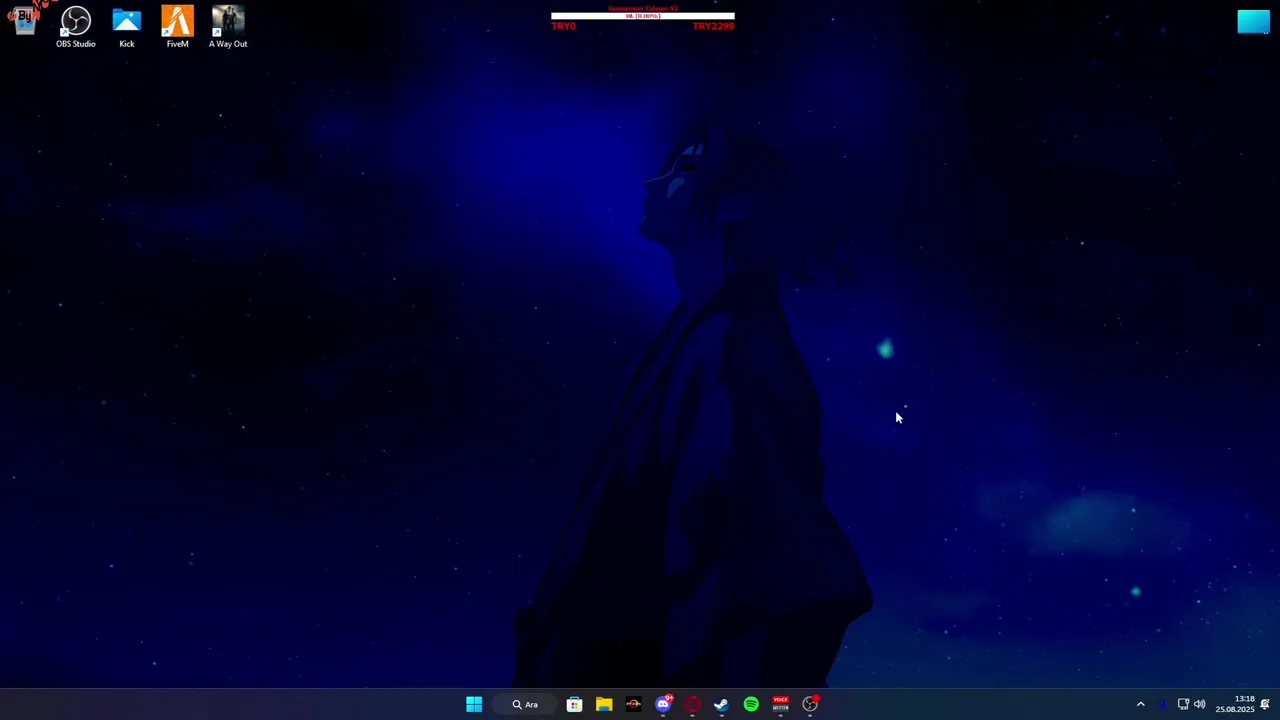The image size is (1280, 720).
Task: Open network status tray icon
Action: coord(1183,704)
